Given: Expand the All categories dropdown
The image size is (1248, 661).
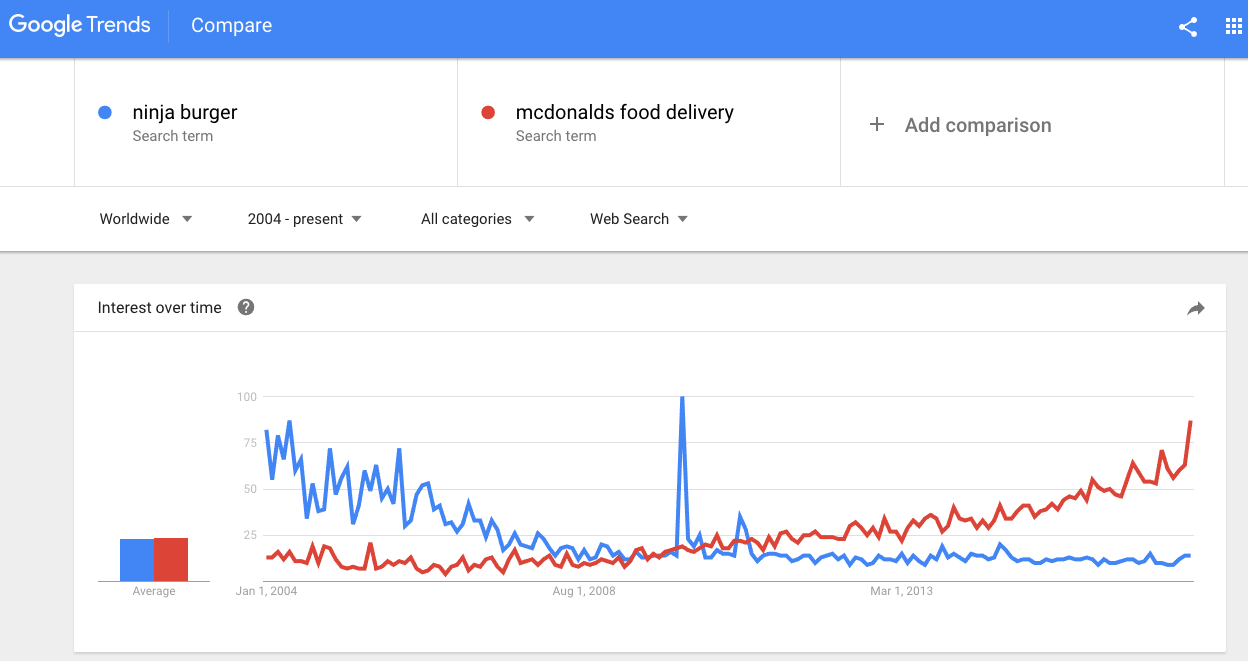Looking at the screenshot, I should click(478, 219).
